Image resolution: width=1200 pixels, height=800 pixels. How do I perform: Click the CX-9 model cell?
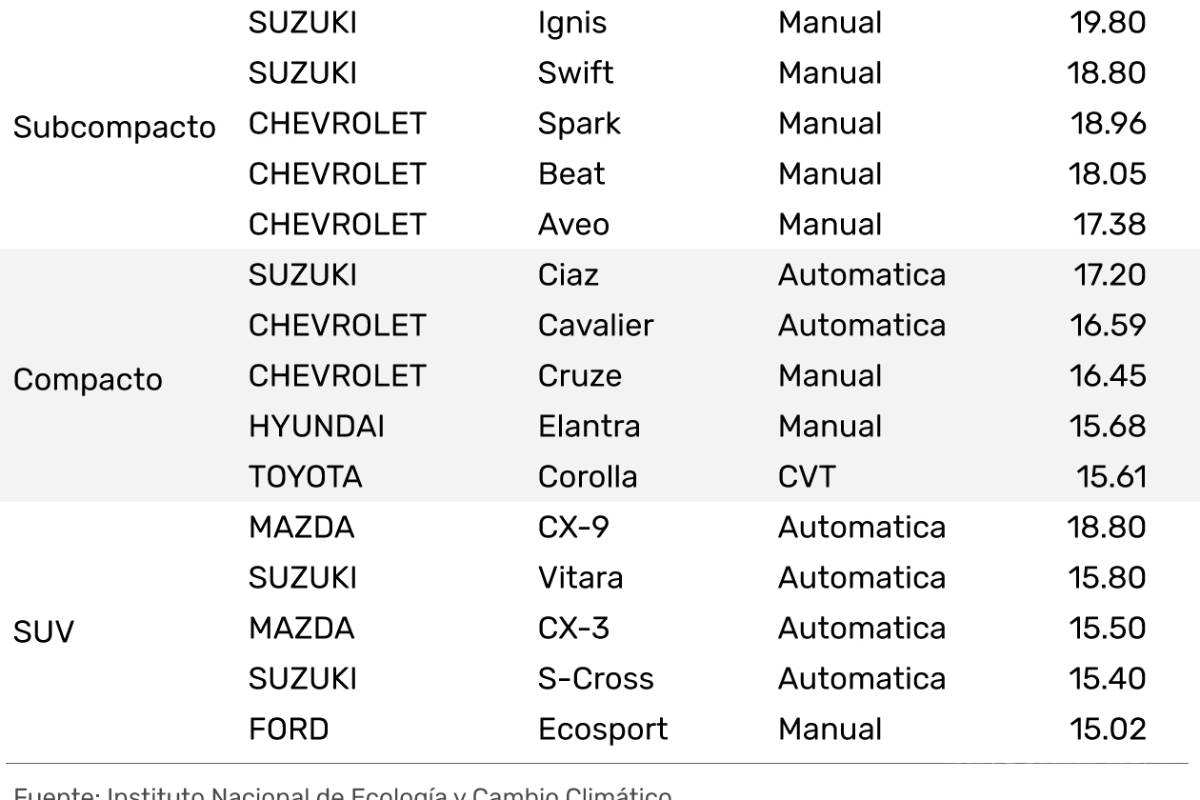click(573, 527)
